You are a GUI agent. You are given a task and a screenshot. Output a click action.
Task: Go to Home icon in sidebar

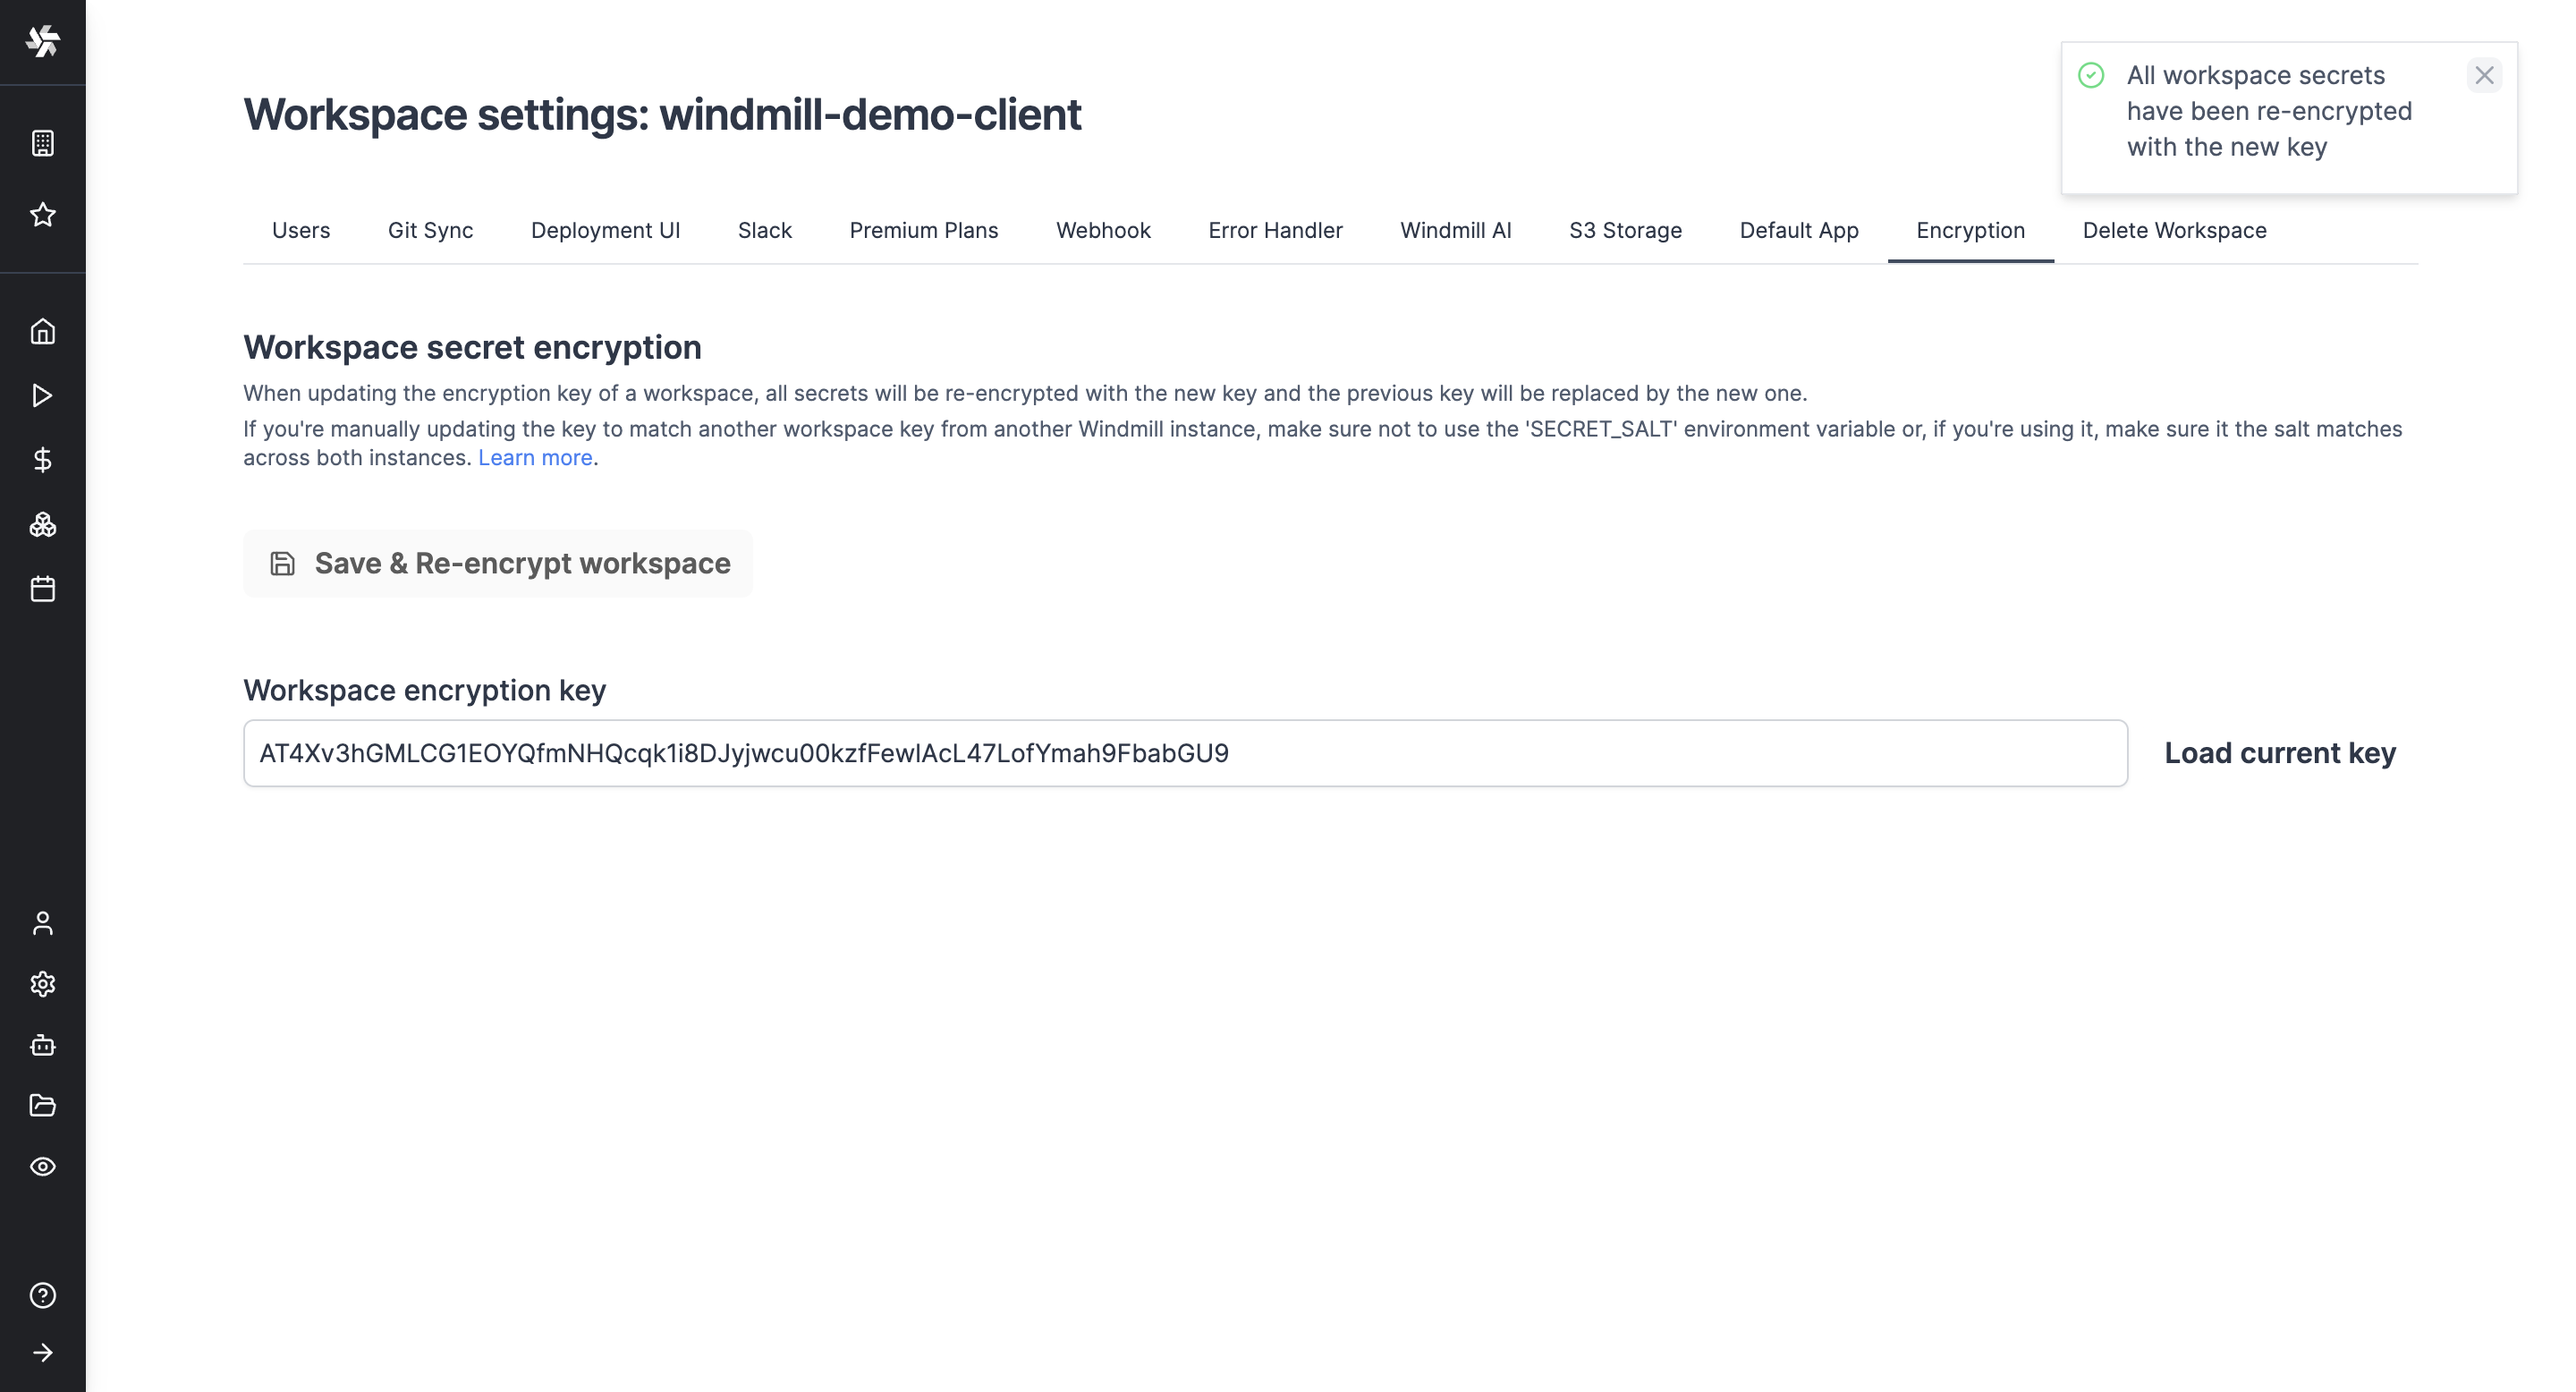point(42,331)
